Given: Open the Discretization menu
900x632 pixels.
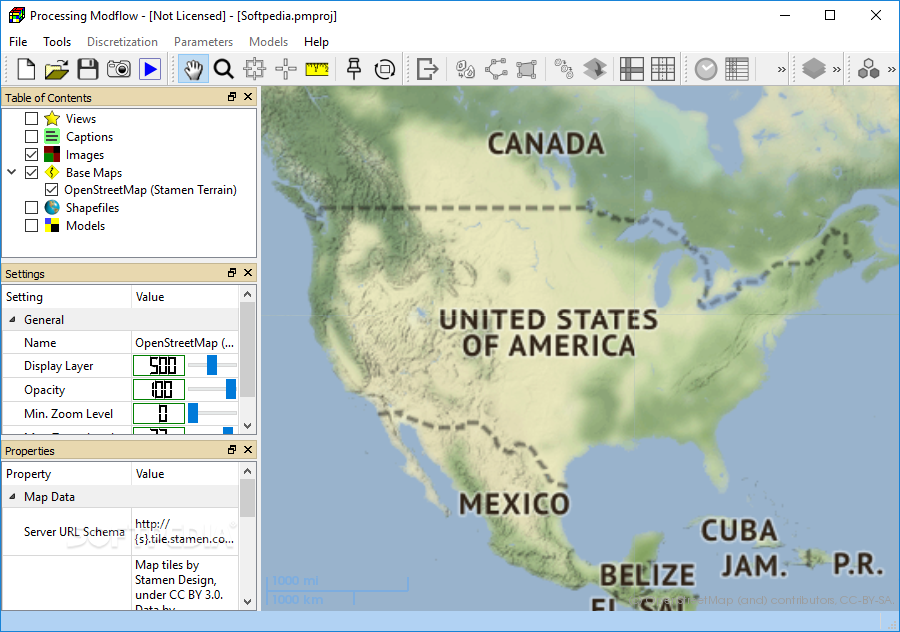Looking at the screenshot, I should (122, 42).
